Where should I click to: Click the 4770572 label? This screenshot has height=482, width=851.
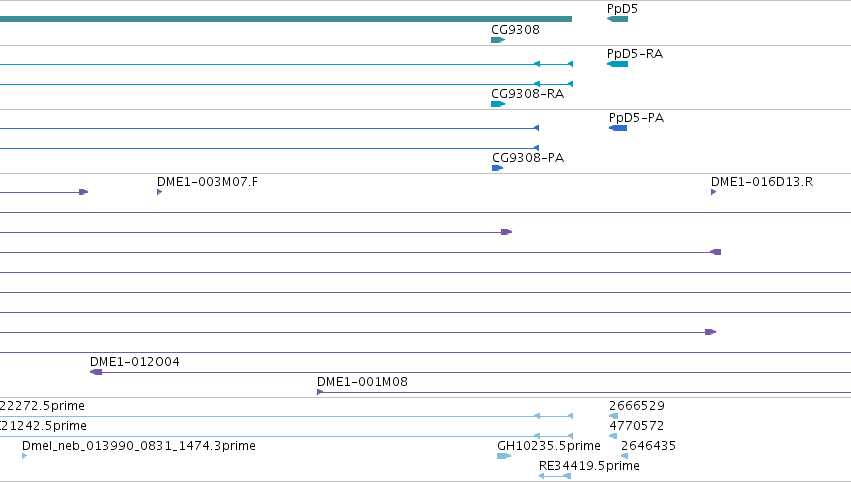637,426
